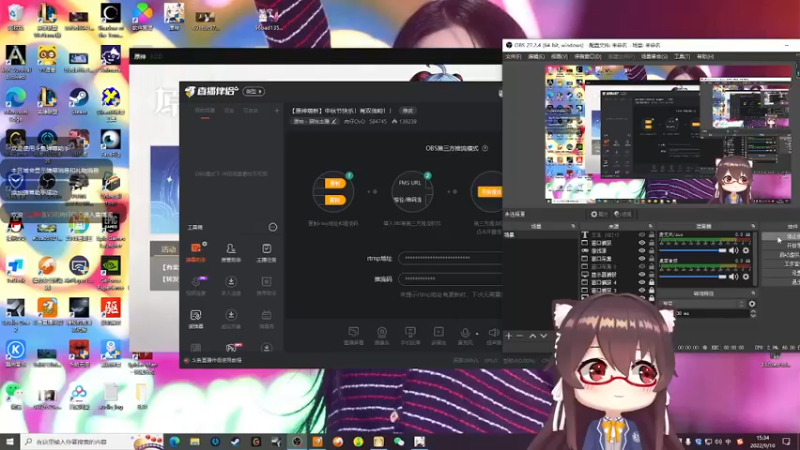The image size is (800, 450).
Task: Adjust the Desktop Audio volume slider
Action: pos(693,277)
